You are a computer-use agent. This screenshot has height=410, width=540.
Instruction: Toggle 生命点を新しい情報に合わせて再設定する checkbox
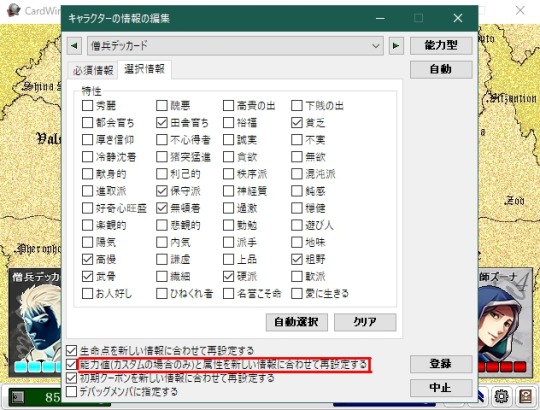[x=71, y=351]
